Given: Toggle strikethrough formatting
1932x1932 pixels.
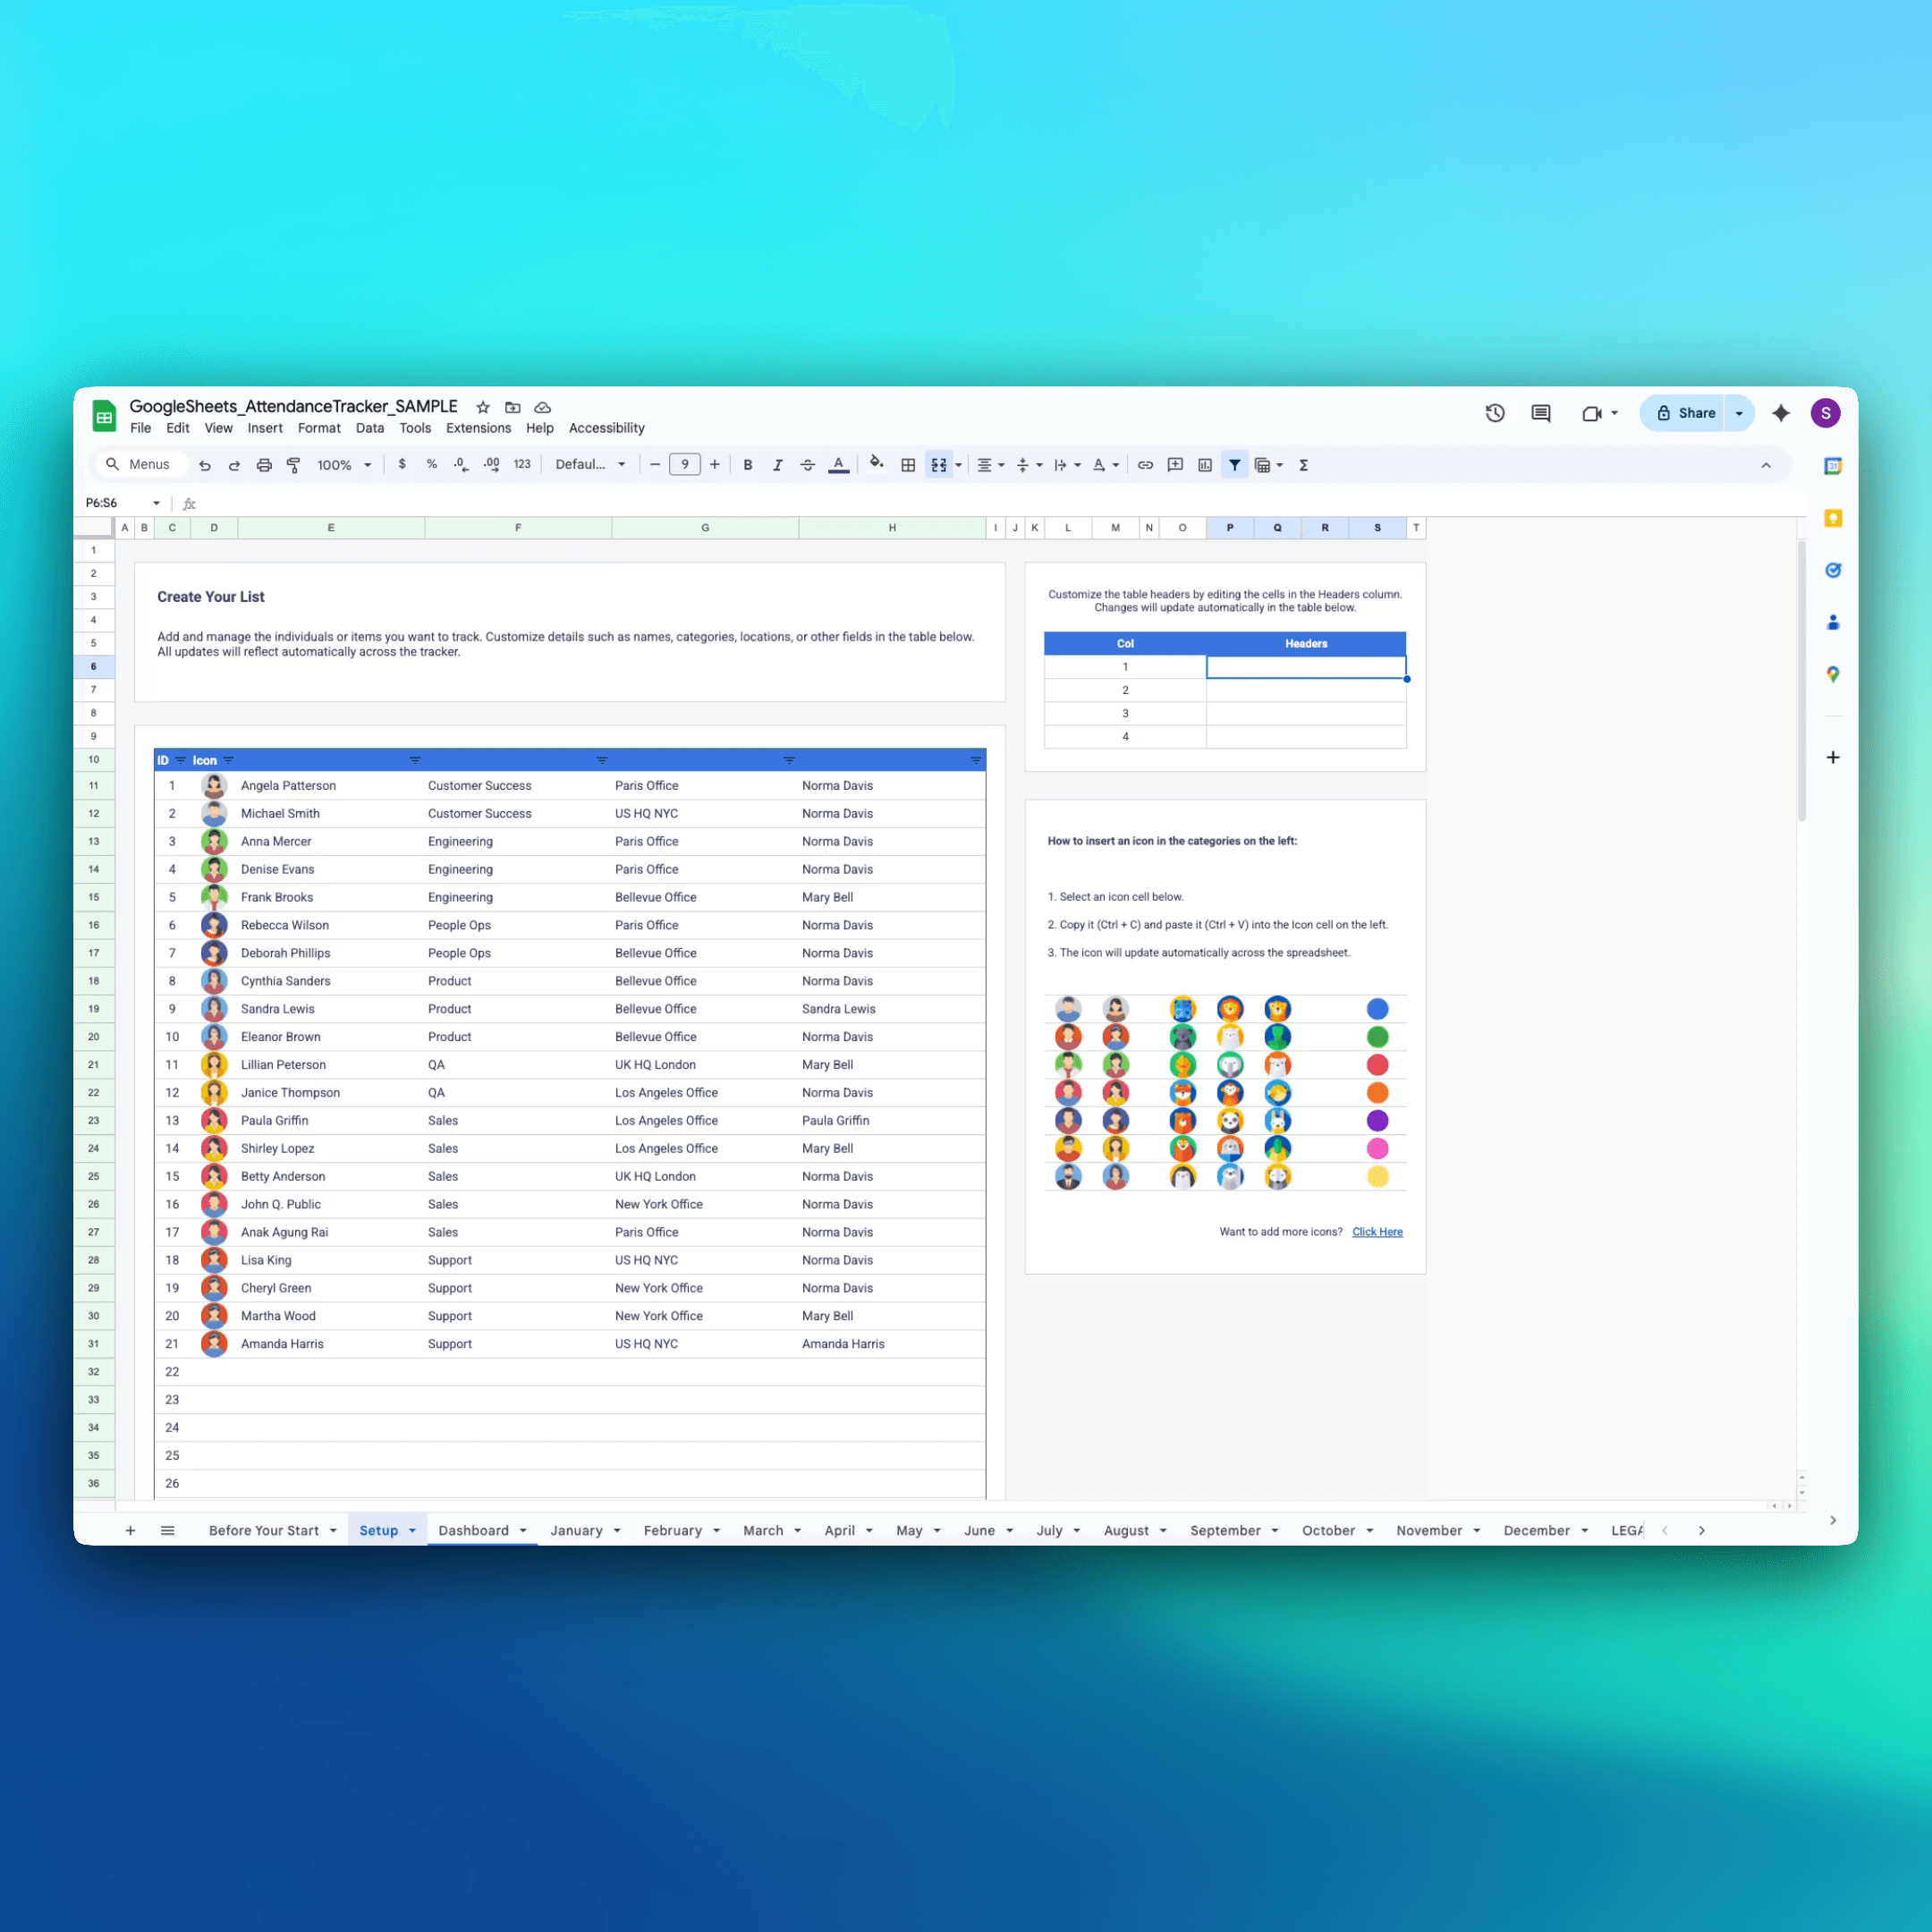Looking at the screenshot, I should tap(807, 464).
